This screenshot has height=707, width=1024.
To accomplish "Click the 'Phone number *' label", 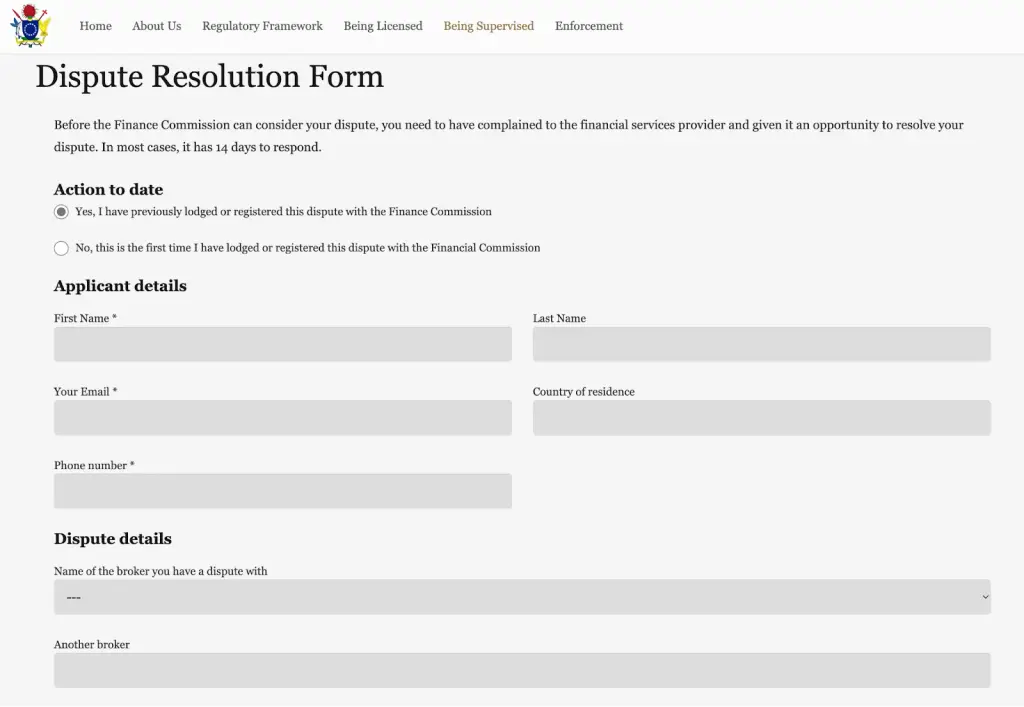I will [94, 465].
